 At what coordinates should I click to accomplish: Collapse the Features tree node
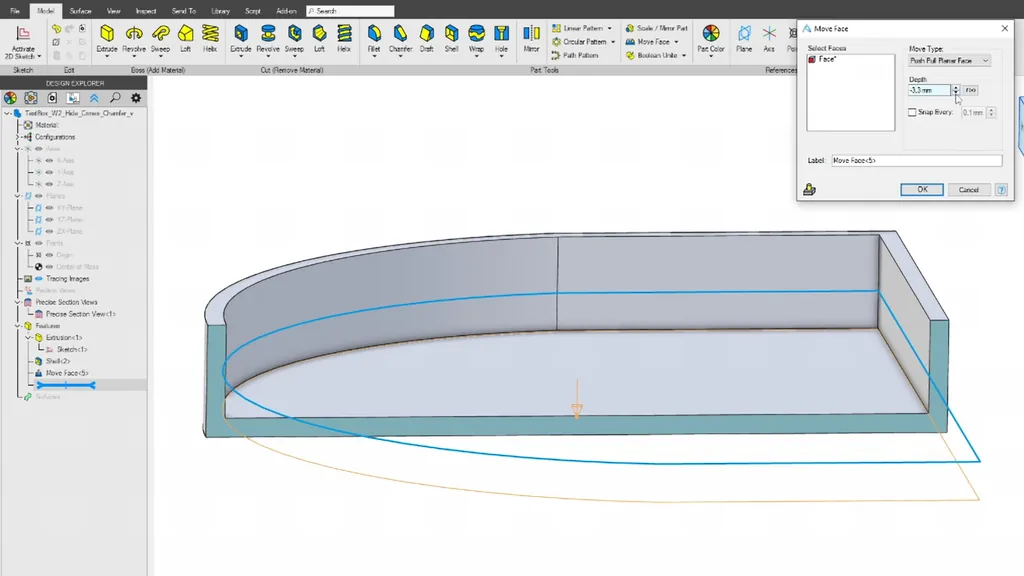click(x=18, y=326)
